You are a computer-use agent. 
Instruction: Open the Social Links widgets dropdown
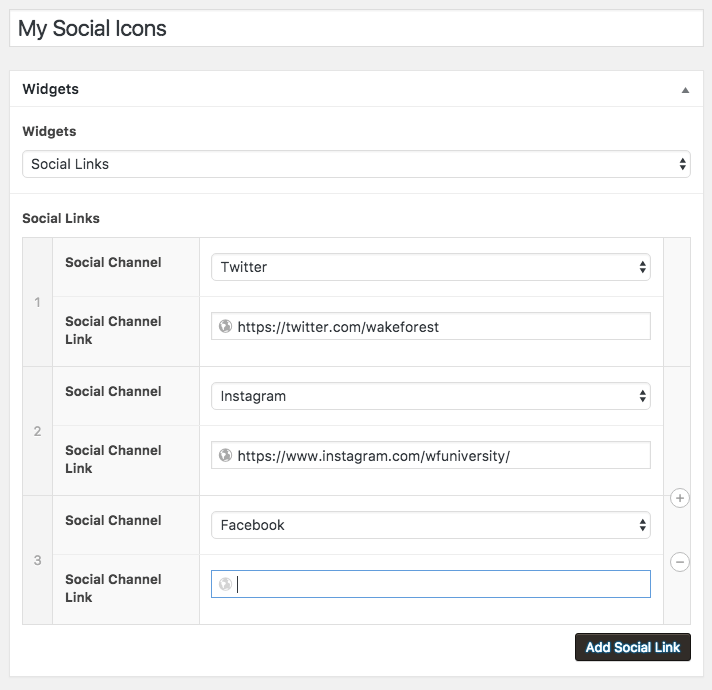tap(356, 164)
